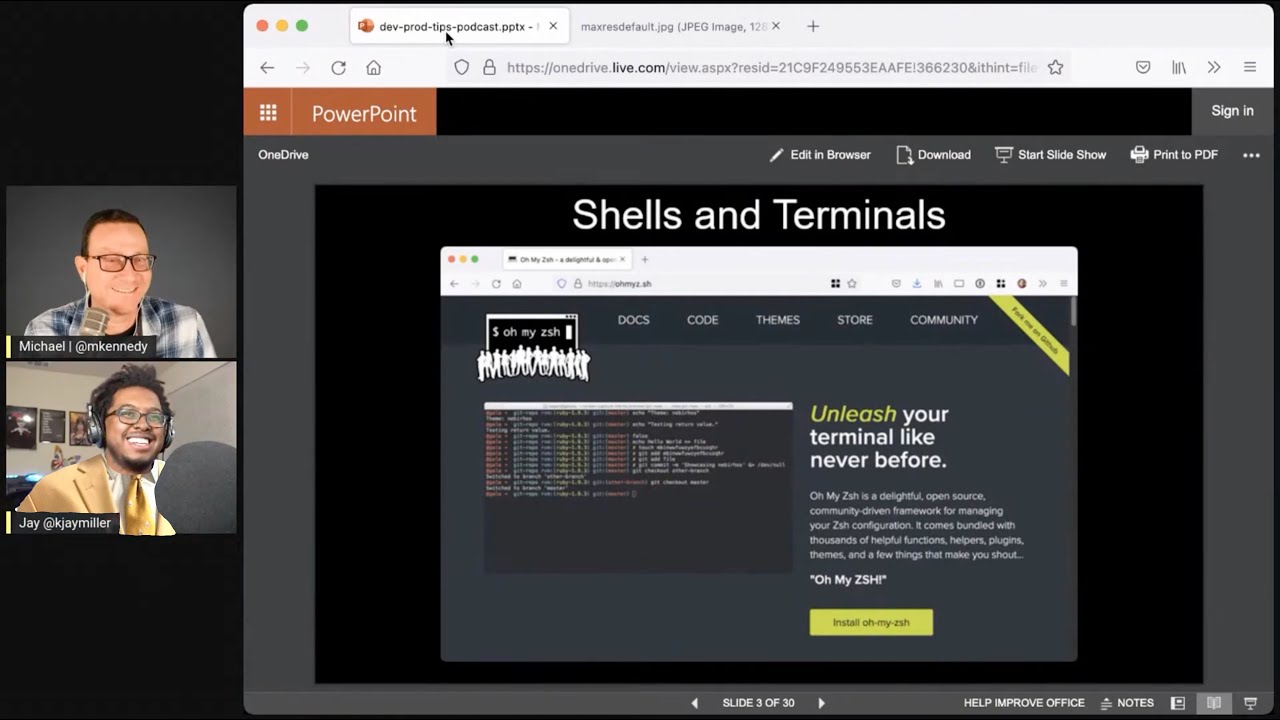Open the More options ellipsis menu
Image resolution: width=1280 pixels, height=720 pixels.
[1251, 155]
